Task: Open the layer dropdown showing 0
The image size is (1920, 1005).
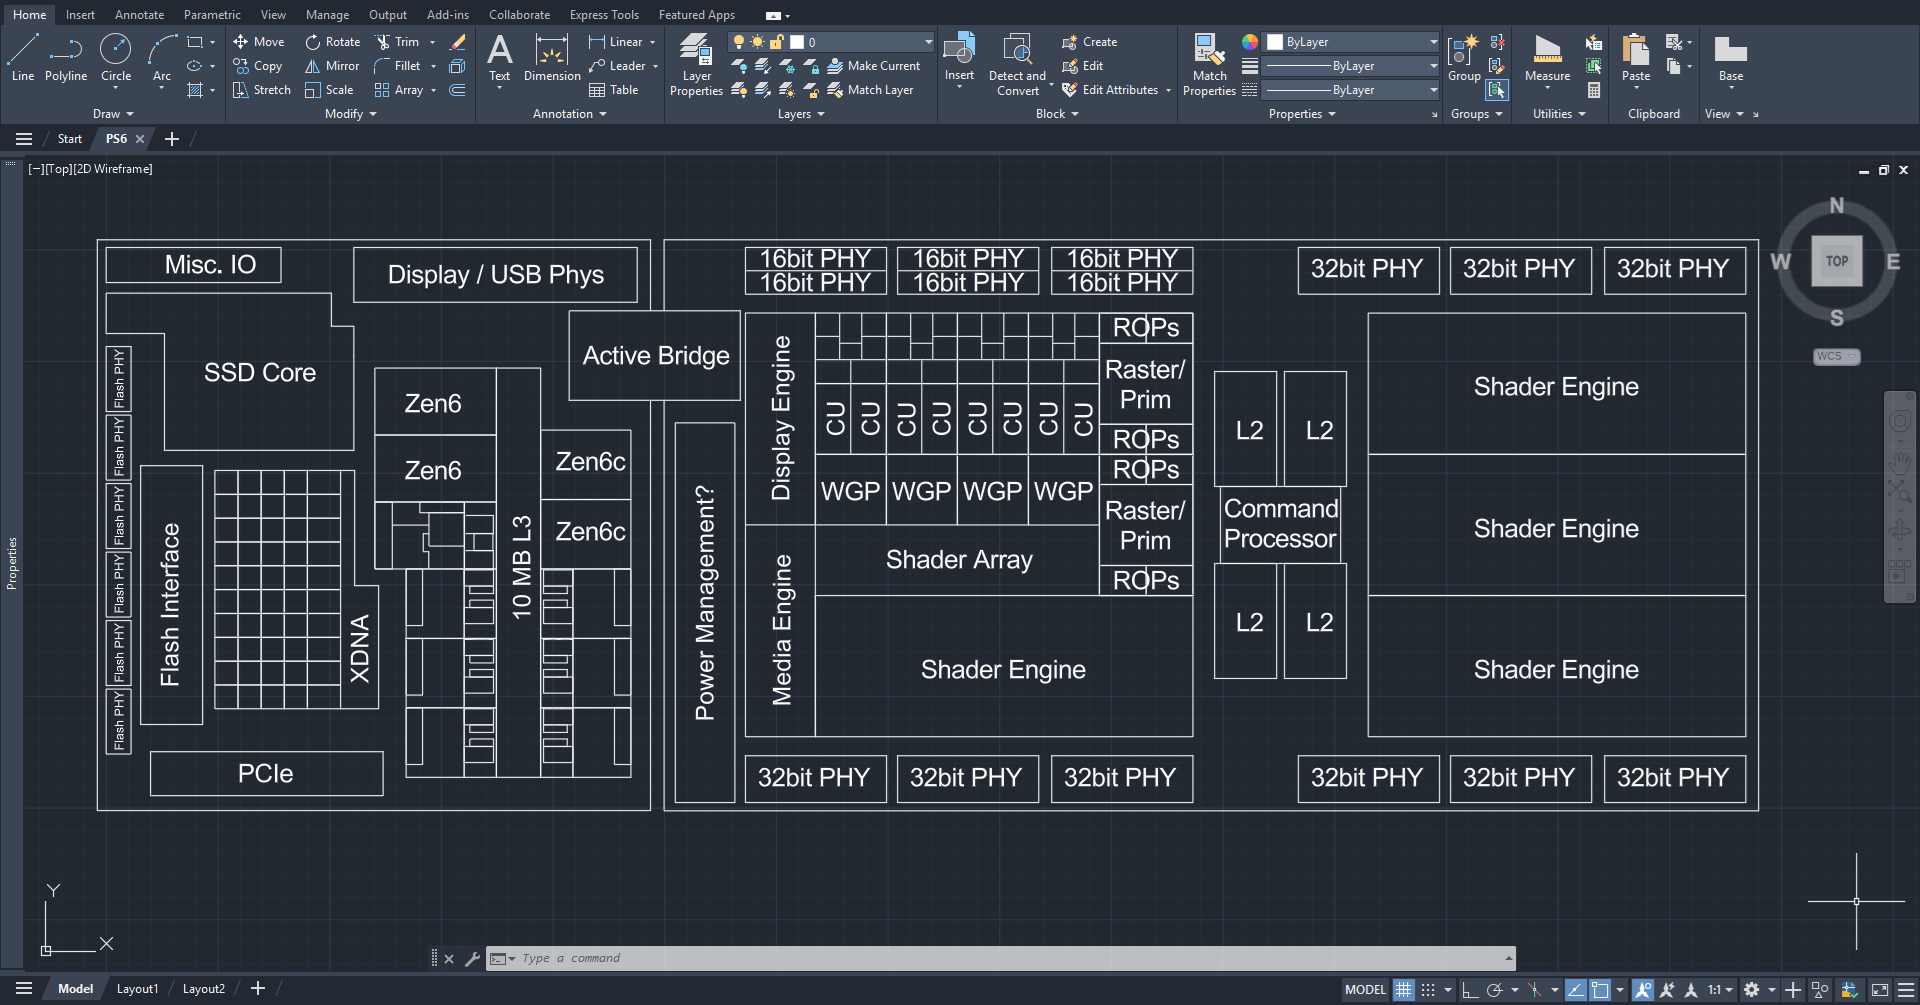Action: tap(831, 42)
